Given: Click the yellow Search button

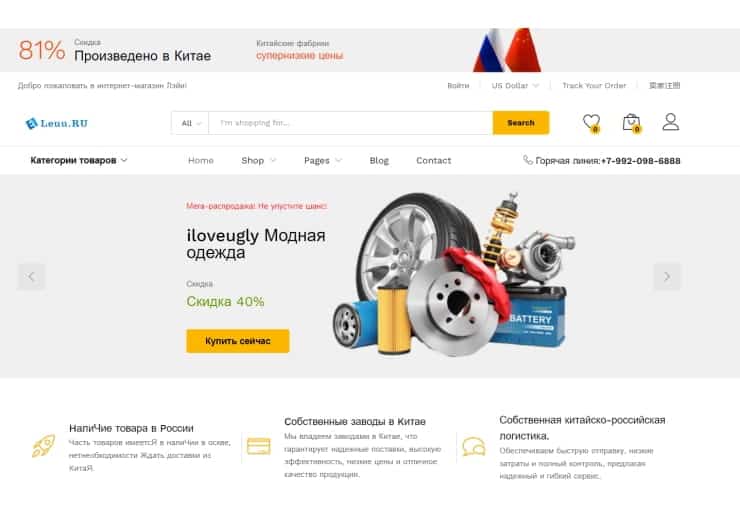Looking at the screenshot, I should pos(521,123).
